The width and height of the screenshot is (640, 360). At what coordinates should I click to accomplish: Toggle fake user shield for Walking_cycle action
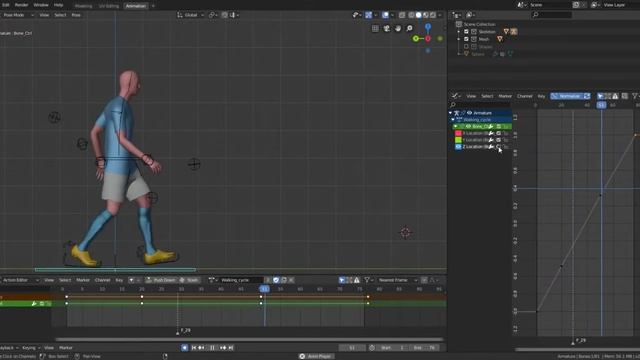(276, 280)
